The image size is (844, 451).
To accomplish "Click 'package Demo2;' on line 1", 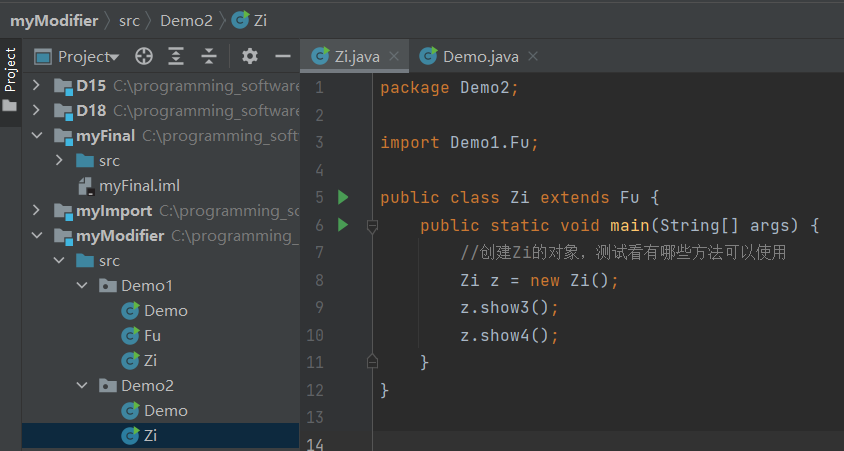I will 449,87.
